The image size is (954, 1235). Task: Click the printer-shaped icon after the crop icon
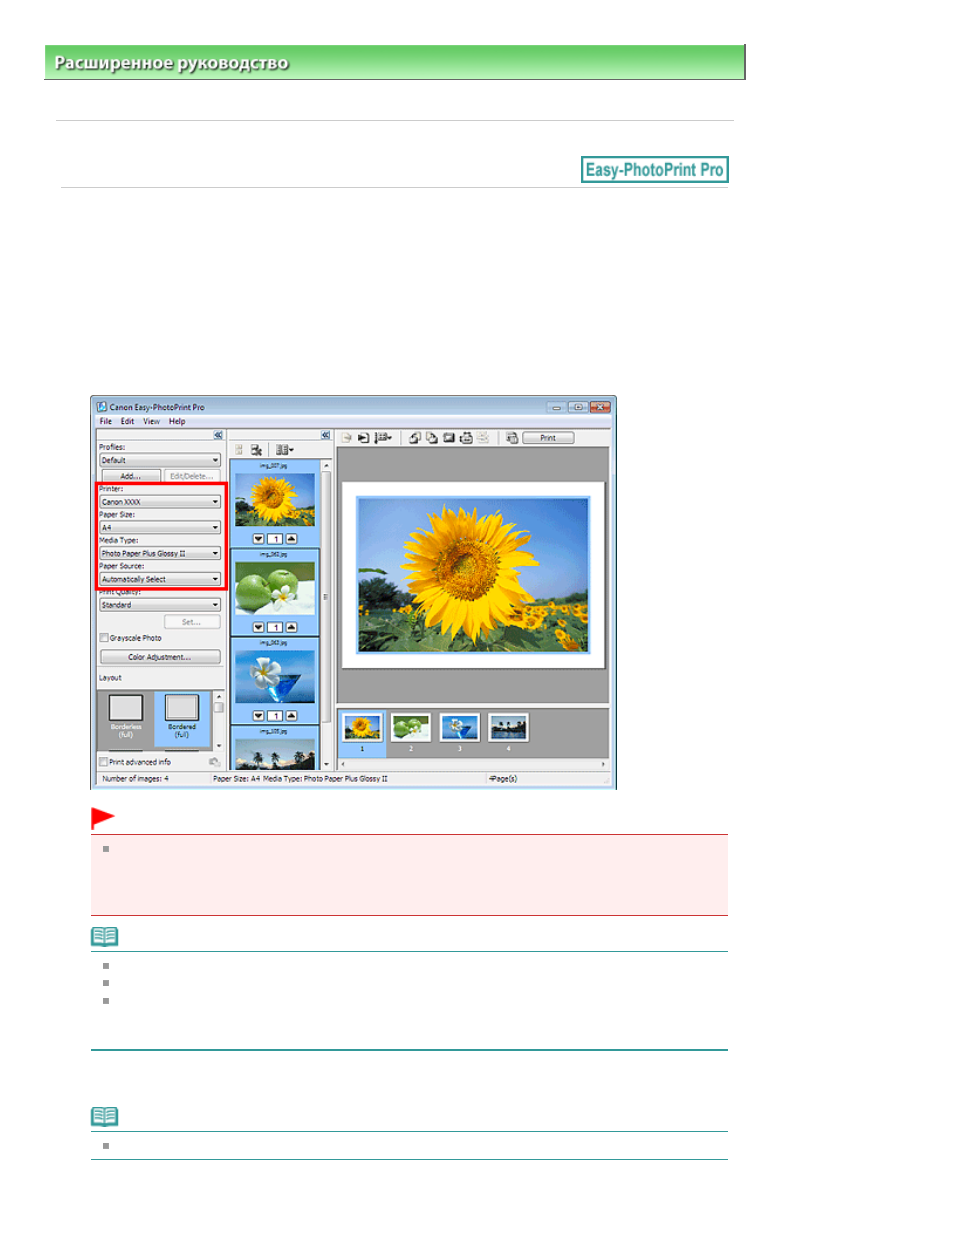[466, 437]
